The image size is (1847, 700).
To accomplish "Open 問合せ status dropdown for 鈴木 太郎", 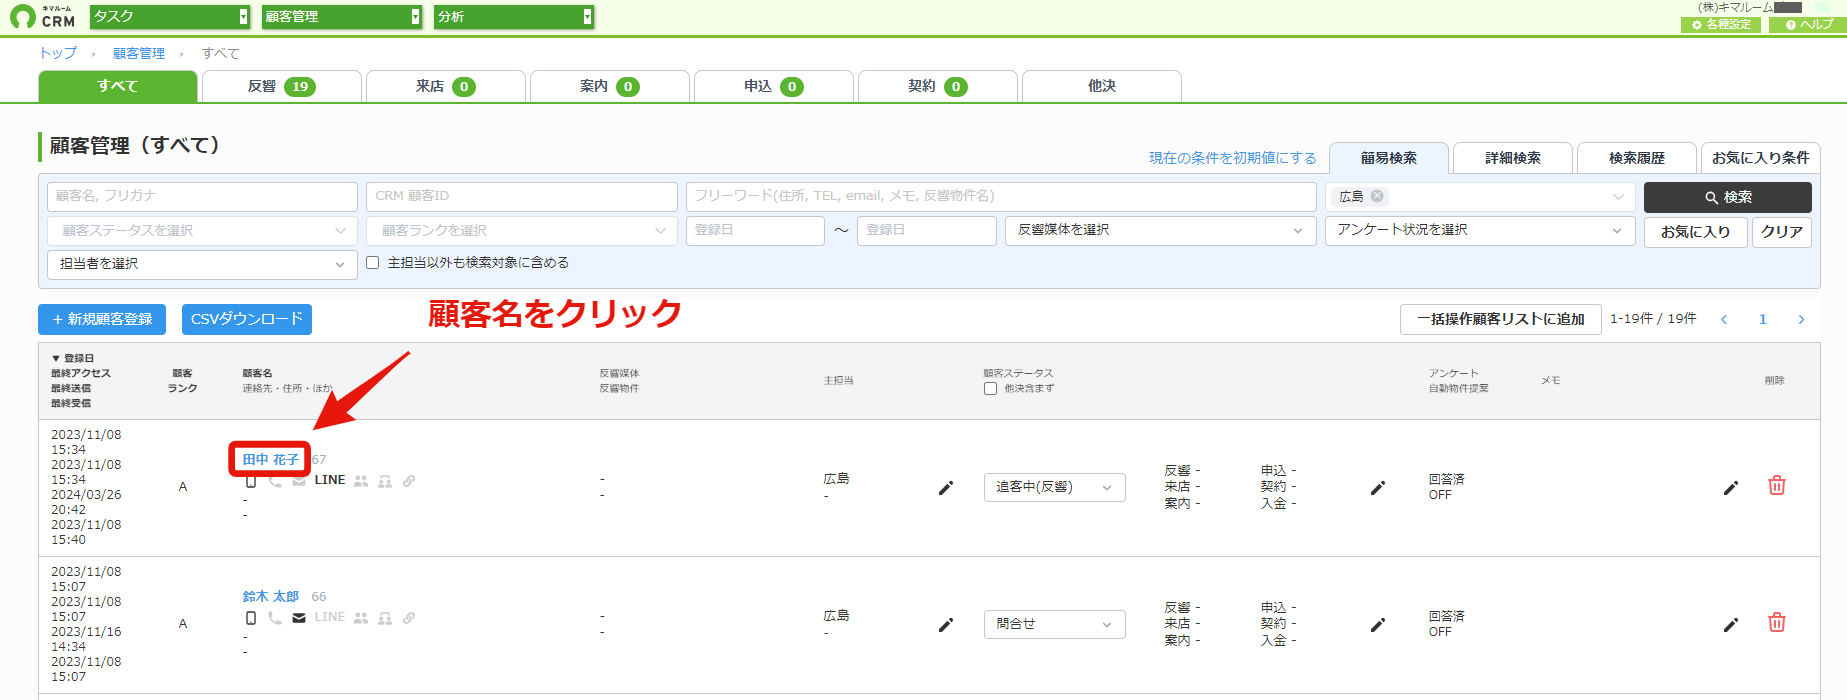I will click(1055, 624).
